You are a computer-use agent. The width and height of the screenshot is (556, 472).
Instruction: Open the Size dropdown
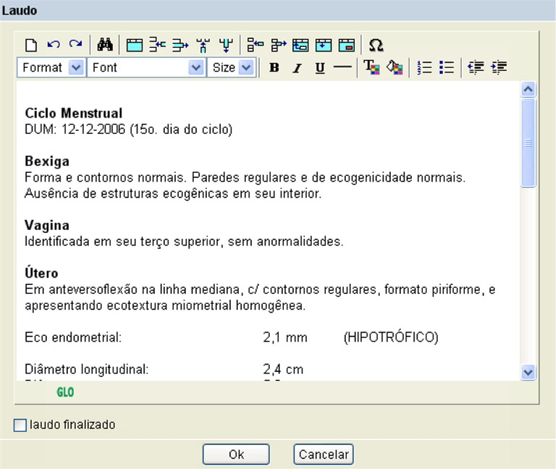coord(231,67)
